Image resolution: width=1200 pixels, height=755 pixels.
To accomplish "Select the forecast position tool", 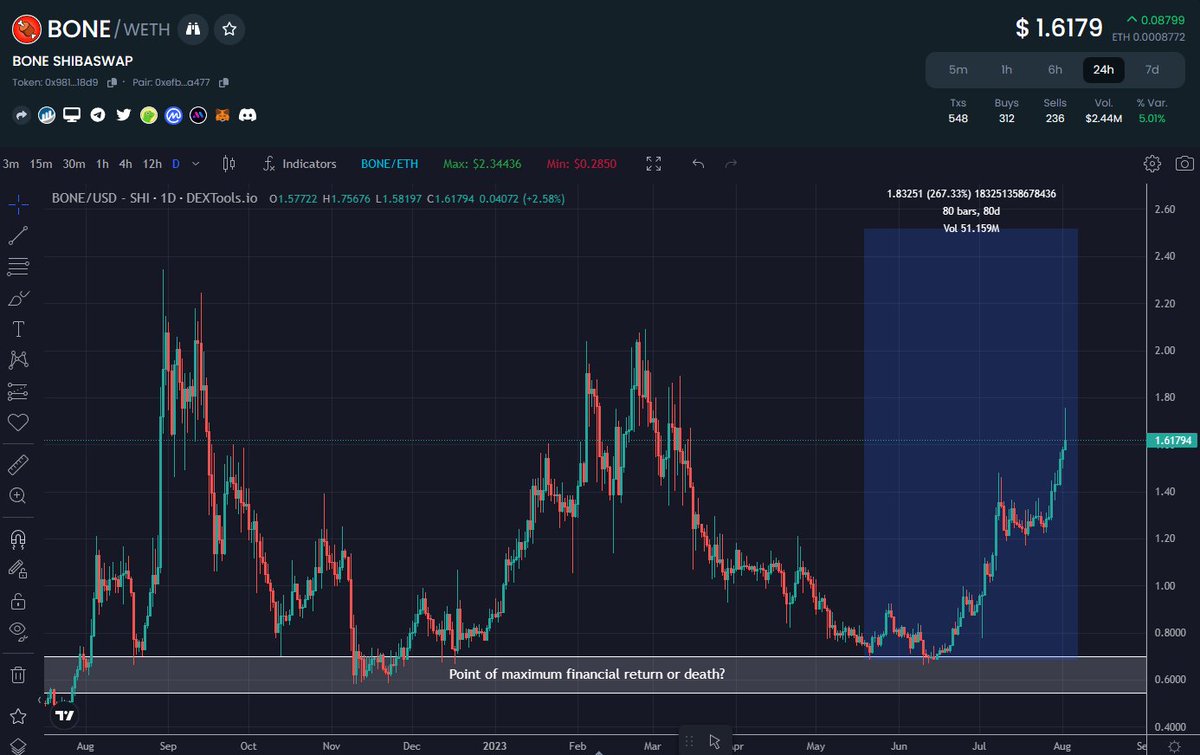I will (x=18, y=391).
